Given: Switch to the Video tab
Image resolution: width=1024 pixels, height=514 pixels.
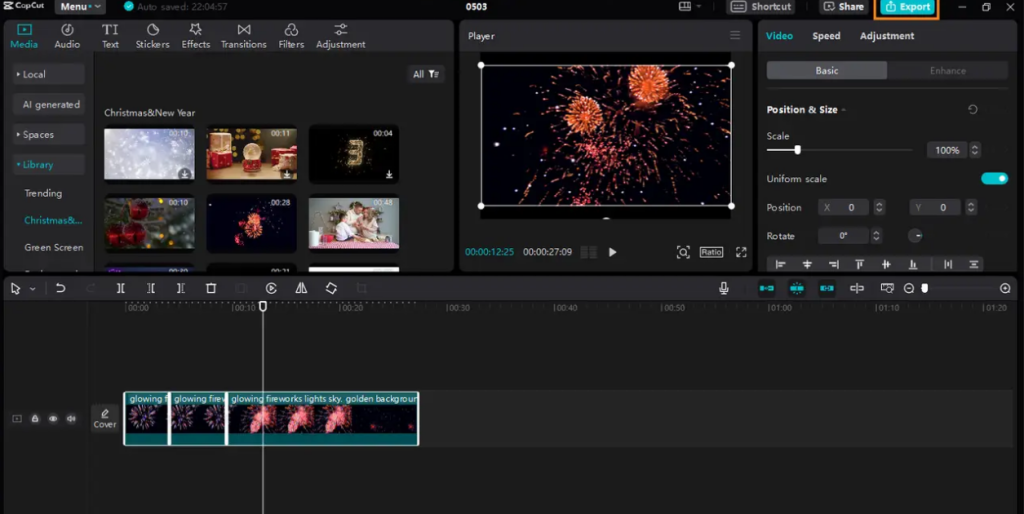Looking at the screenshot, I should coord(779,36).
